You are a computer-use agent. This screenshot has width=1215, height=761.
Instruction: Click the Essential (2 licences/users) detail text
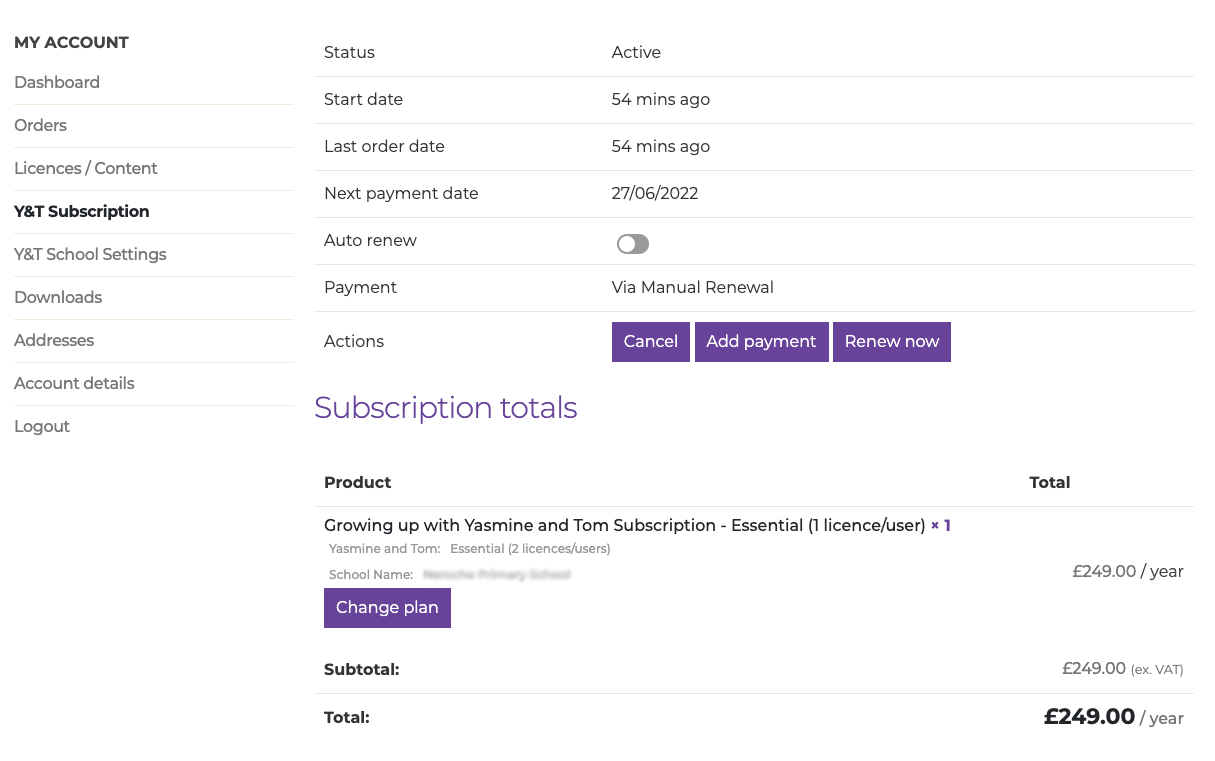pyautogui.click(x=530, y=548)
